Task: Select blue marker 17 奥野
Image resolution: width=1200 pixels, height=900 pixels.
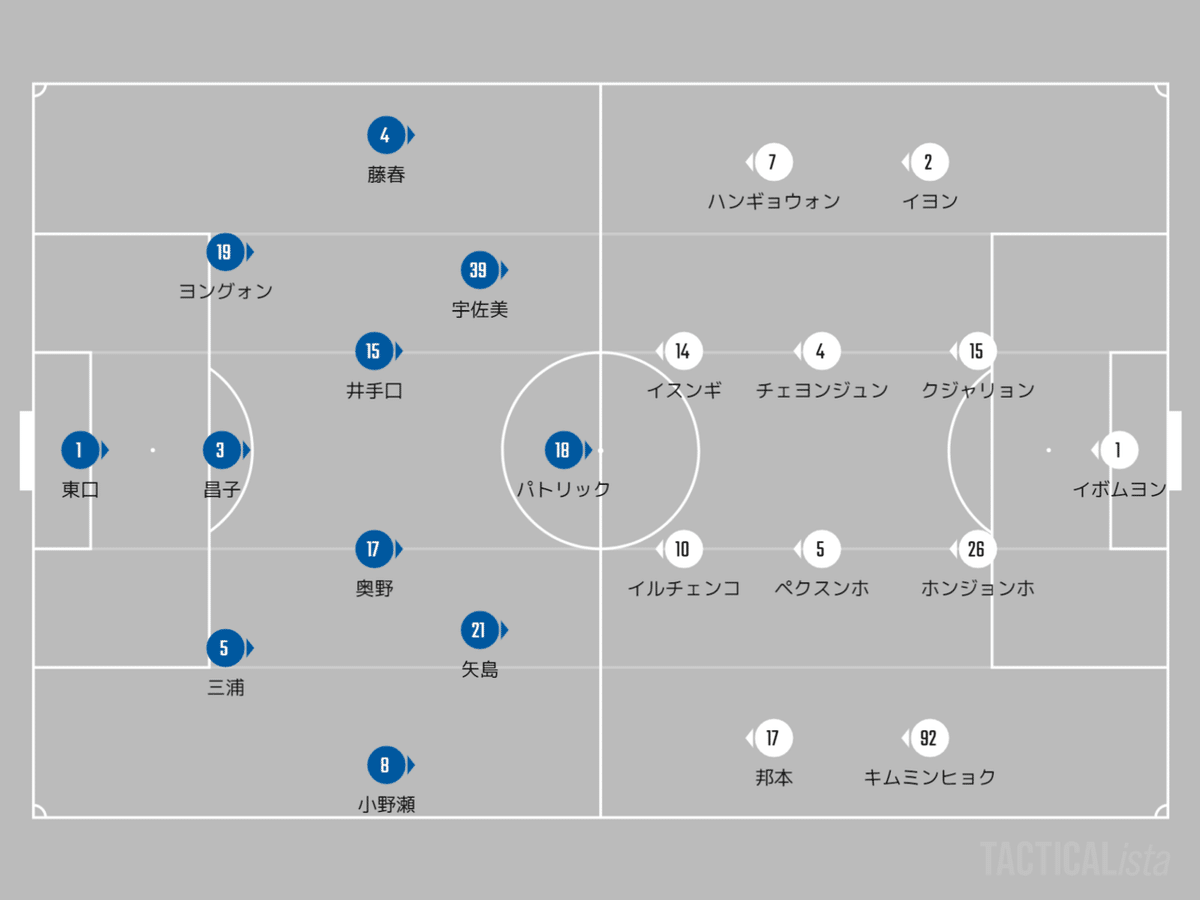Action: click(x=373, y=549)
